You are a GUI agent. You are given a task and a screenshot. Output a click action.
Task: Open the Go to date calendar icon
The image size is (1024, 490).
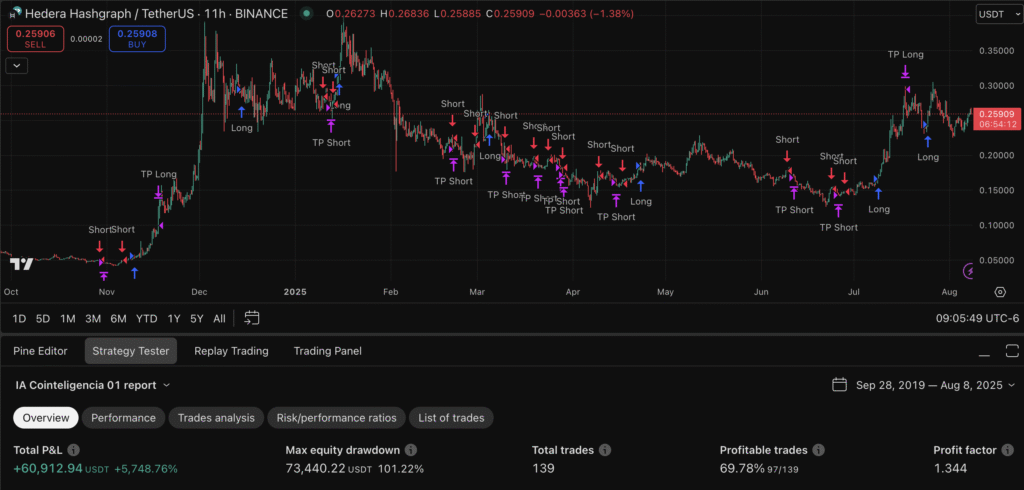(252, 318)
